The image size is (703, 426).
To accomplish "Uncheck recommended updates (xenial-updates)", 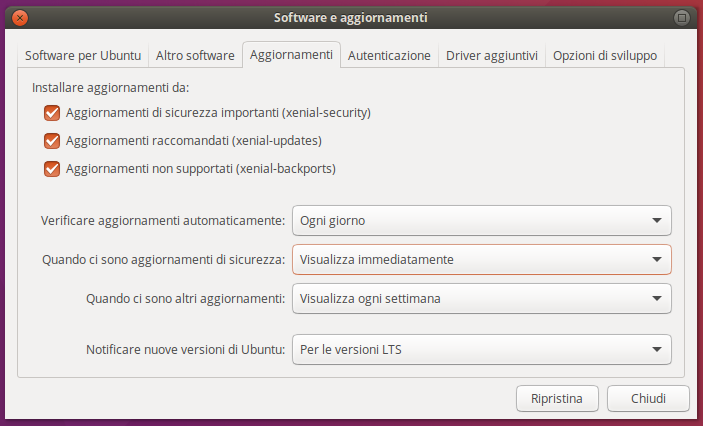I will tap(52, 141).
